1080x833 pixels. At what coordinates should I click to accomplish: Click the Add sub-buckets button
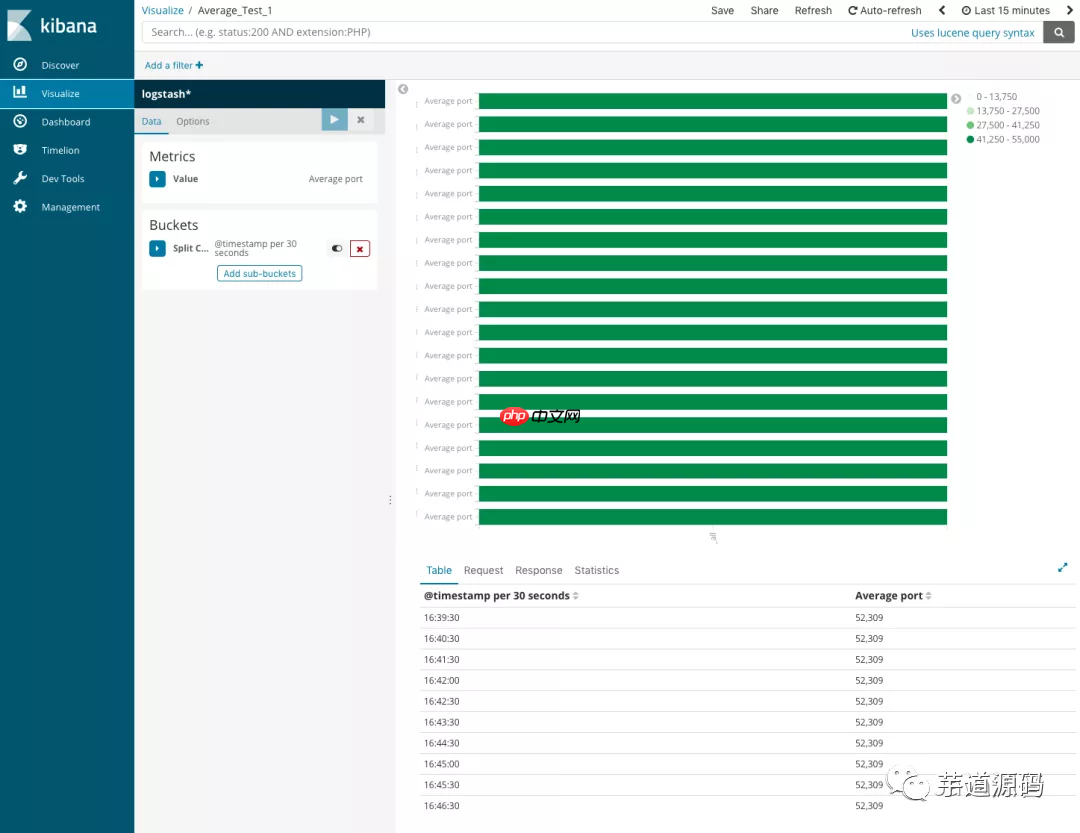click(259, 273)
